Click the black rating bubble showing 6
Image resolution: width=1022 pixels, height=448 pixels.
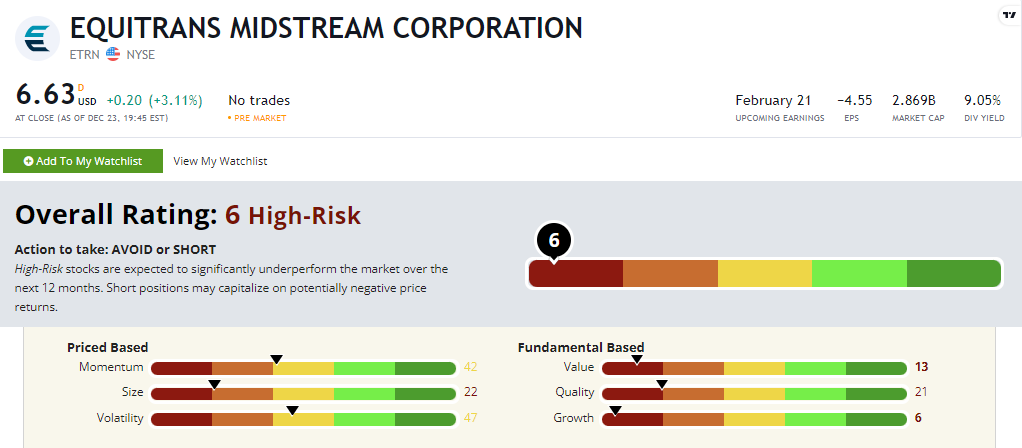click(554, 241)
